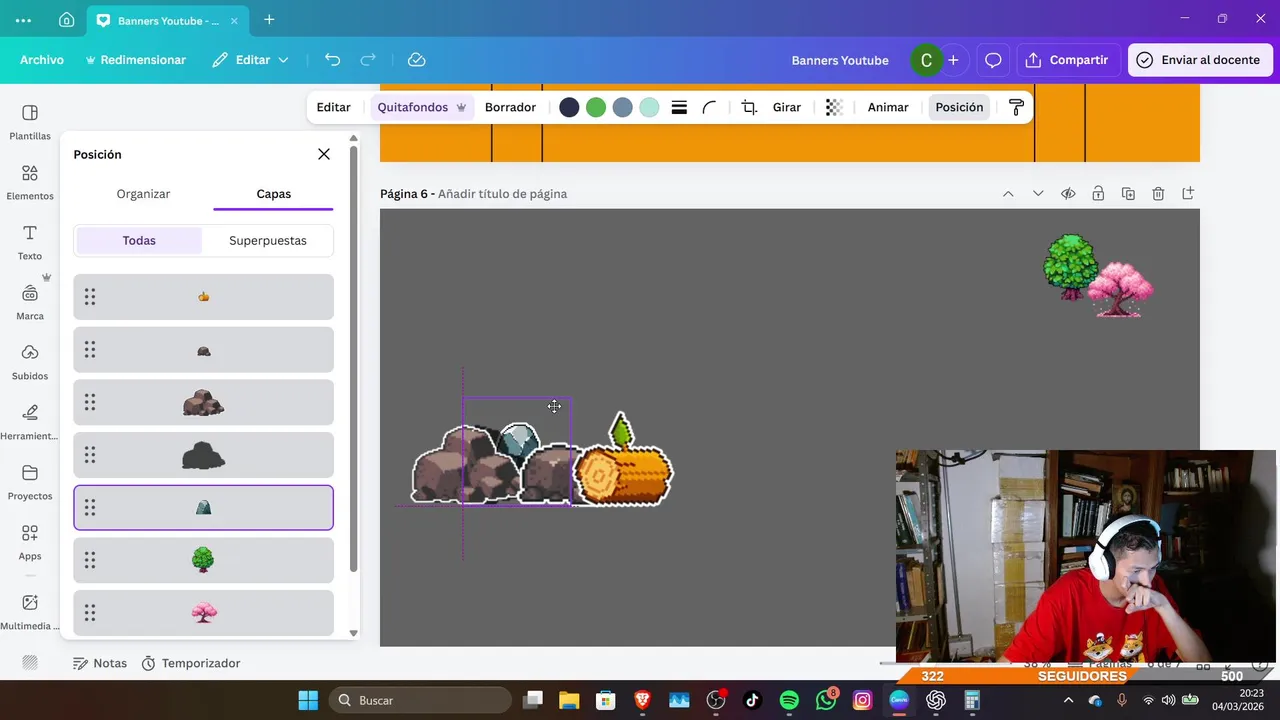Open Notas at the bottom
The width and height of the screenshot is (1280, 720).
coord(100,663)
